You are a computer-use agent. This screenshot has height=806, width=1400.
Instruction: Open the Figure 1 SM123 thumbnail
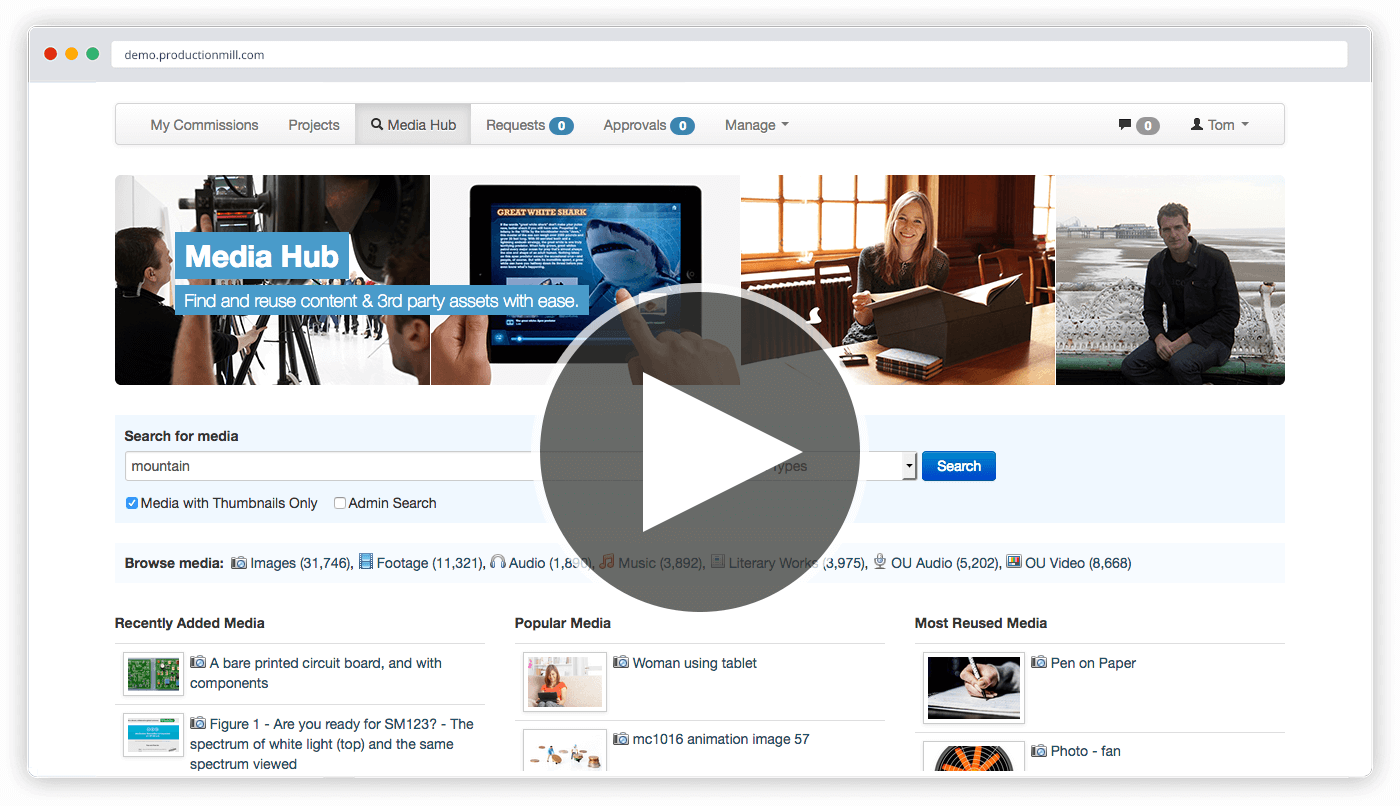(153, 734)
